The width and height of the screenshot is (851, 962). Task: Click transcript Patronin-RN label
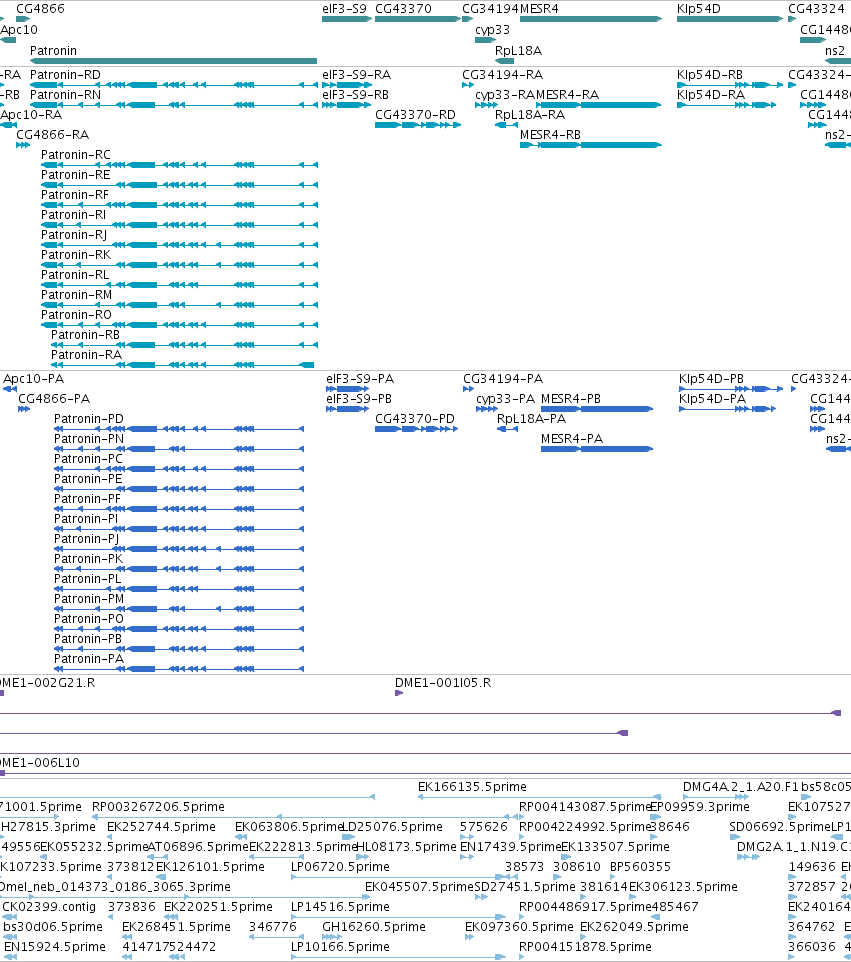[x=65, y=94]
